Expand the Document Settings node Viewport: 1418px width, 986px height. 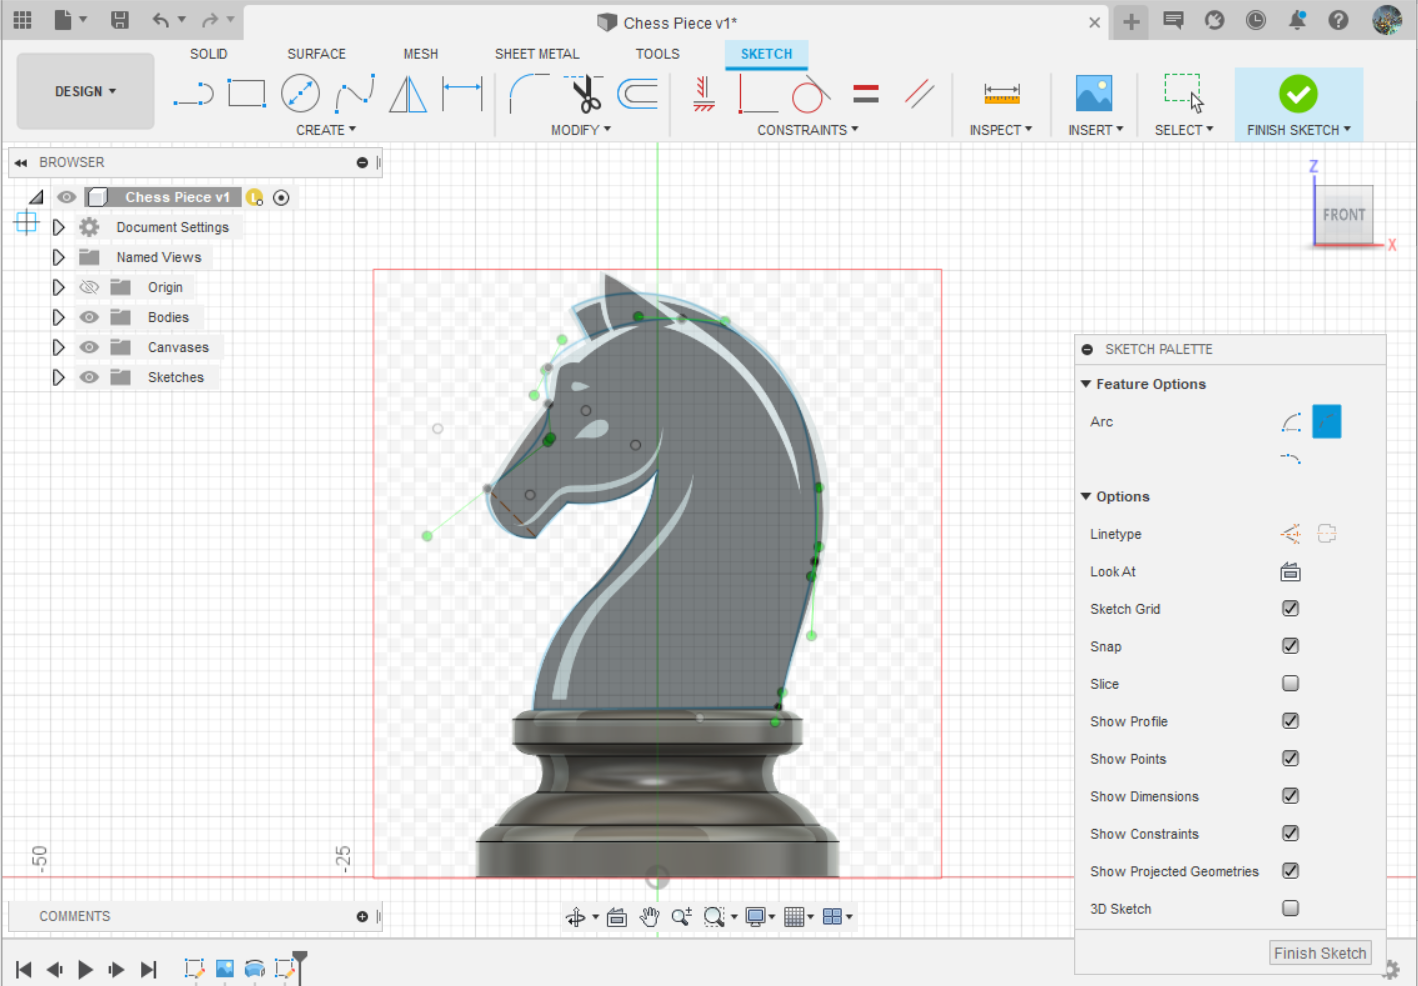pos(58,227)
